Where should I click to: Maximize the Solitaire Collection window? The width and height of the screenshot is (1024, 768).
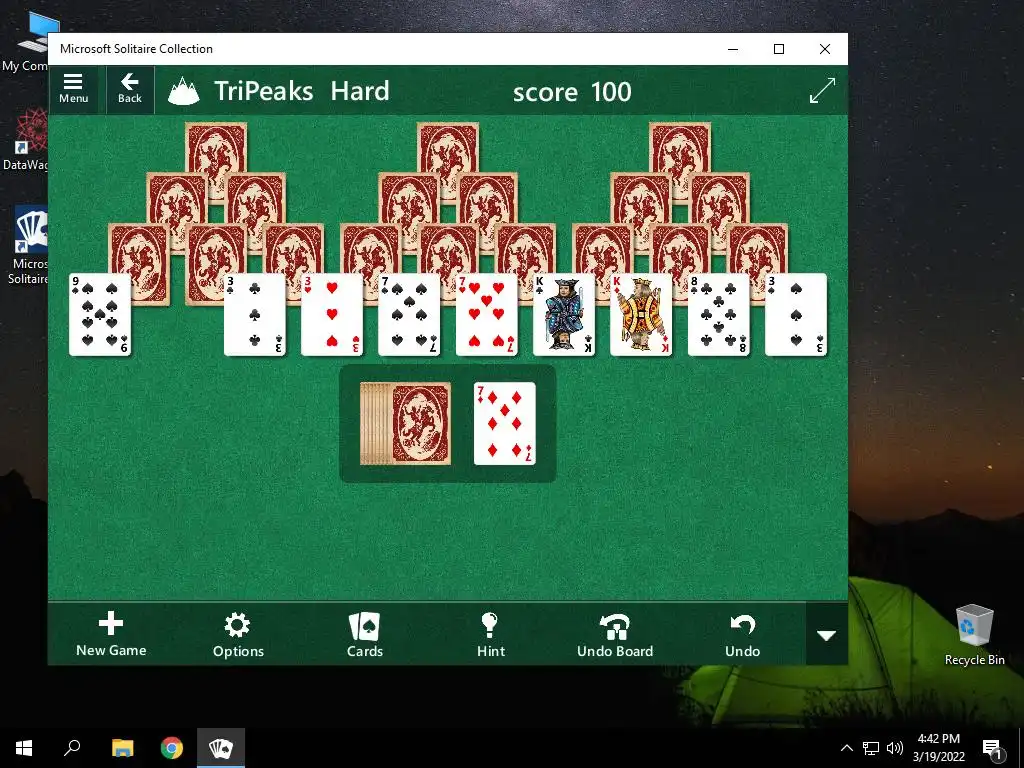coord(778,49)
